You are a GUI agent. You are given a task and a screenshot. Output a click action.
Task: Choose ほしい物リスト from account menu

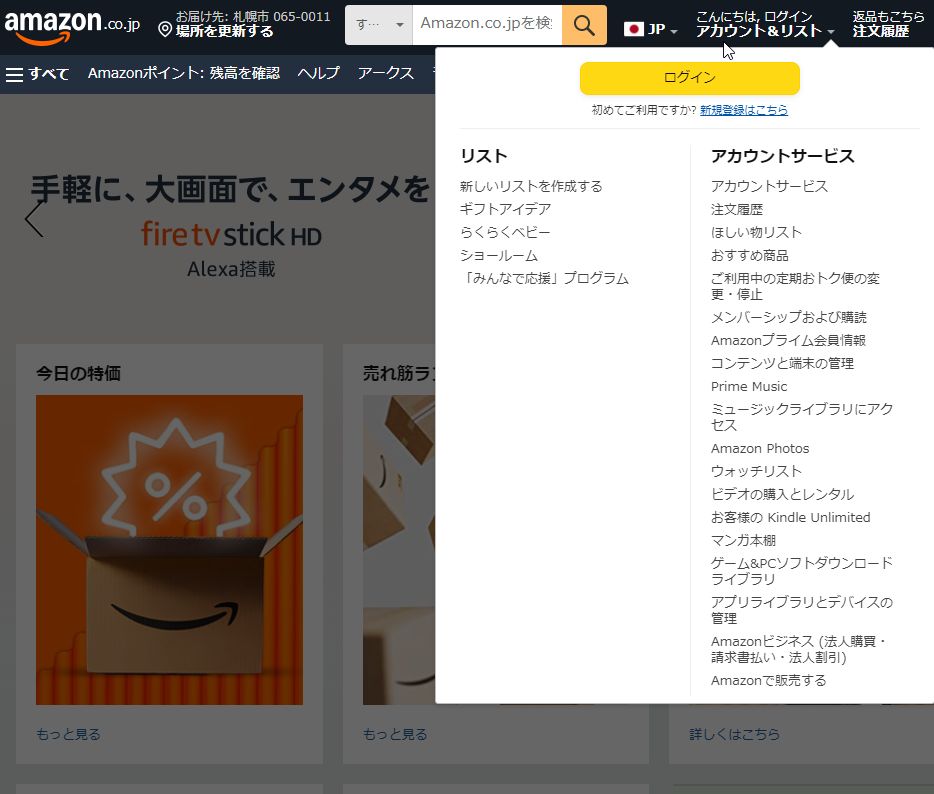point(756,232)
